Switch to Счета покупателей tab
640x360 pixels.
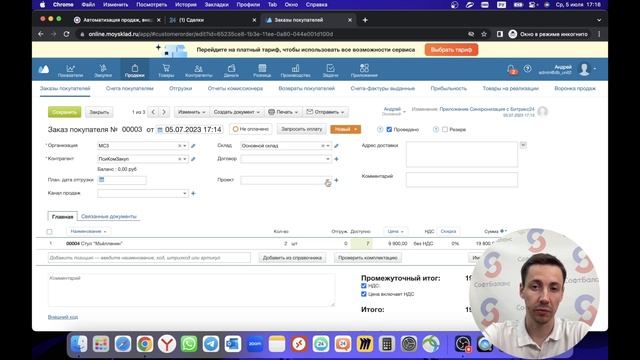130,88
